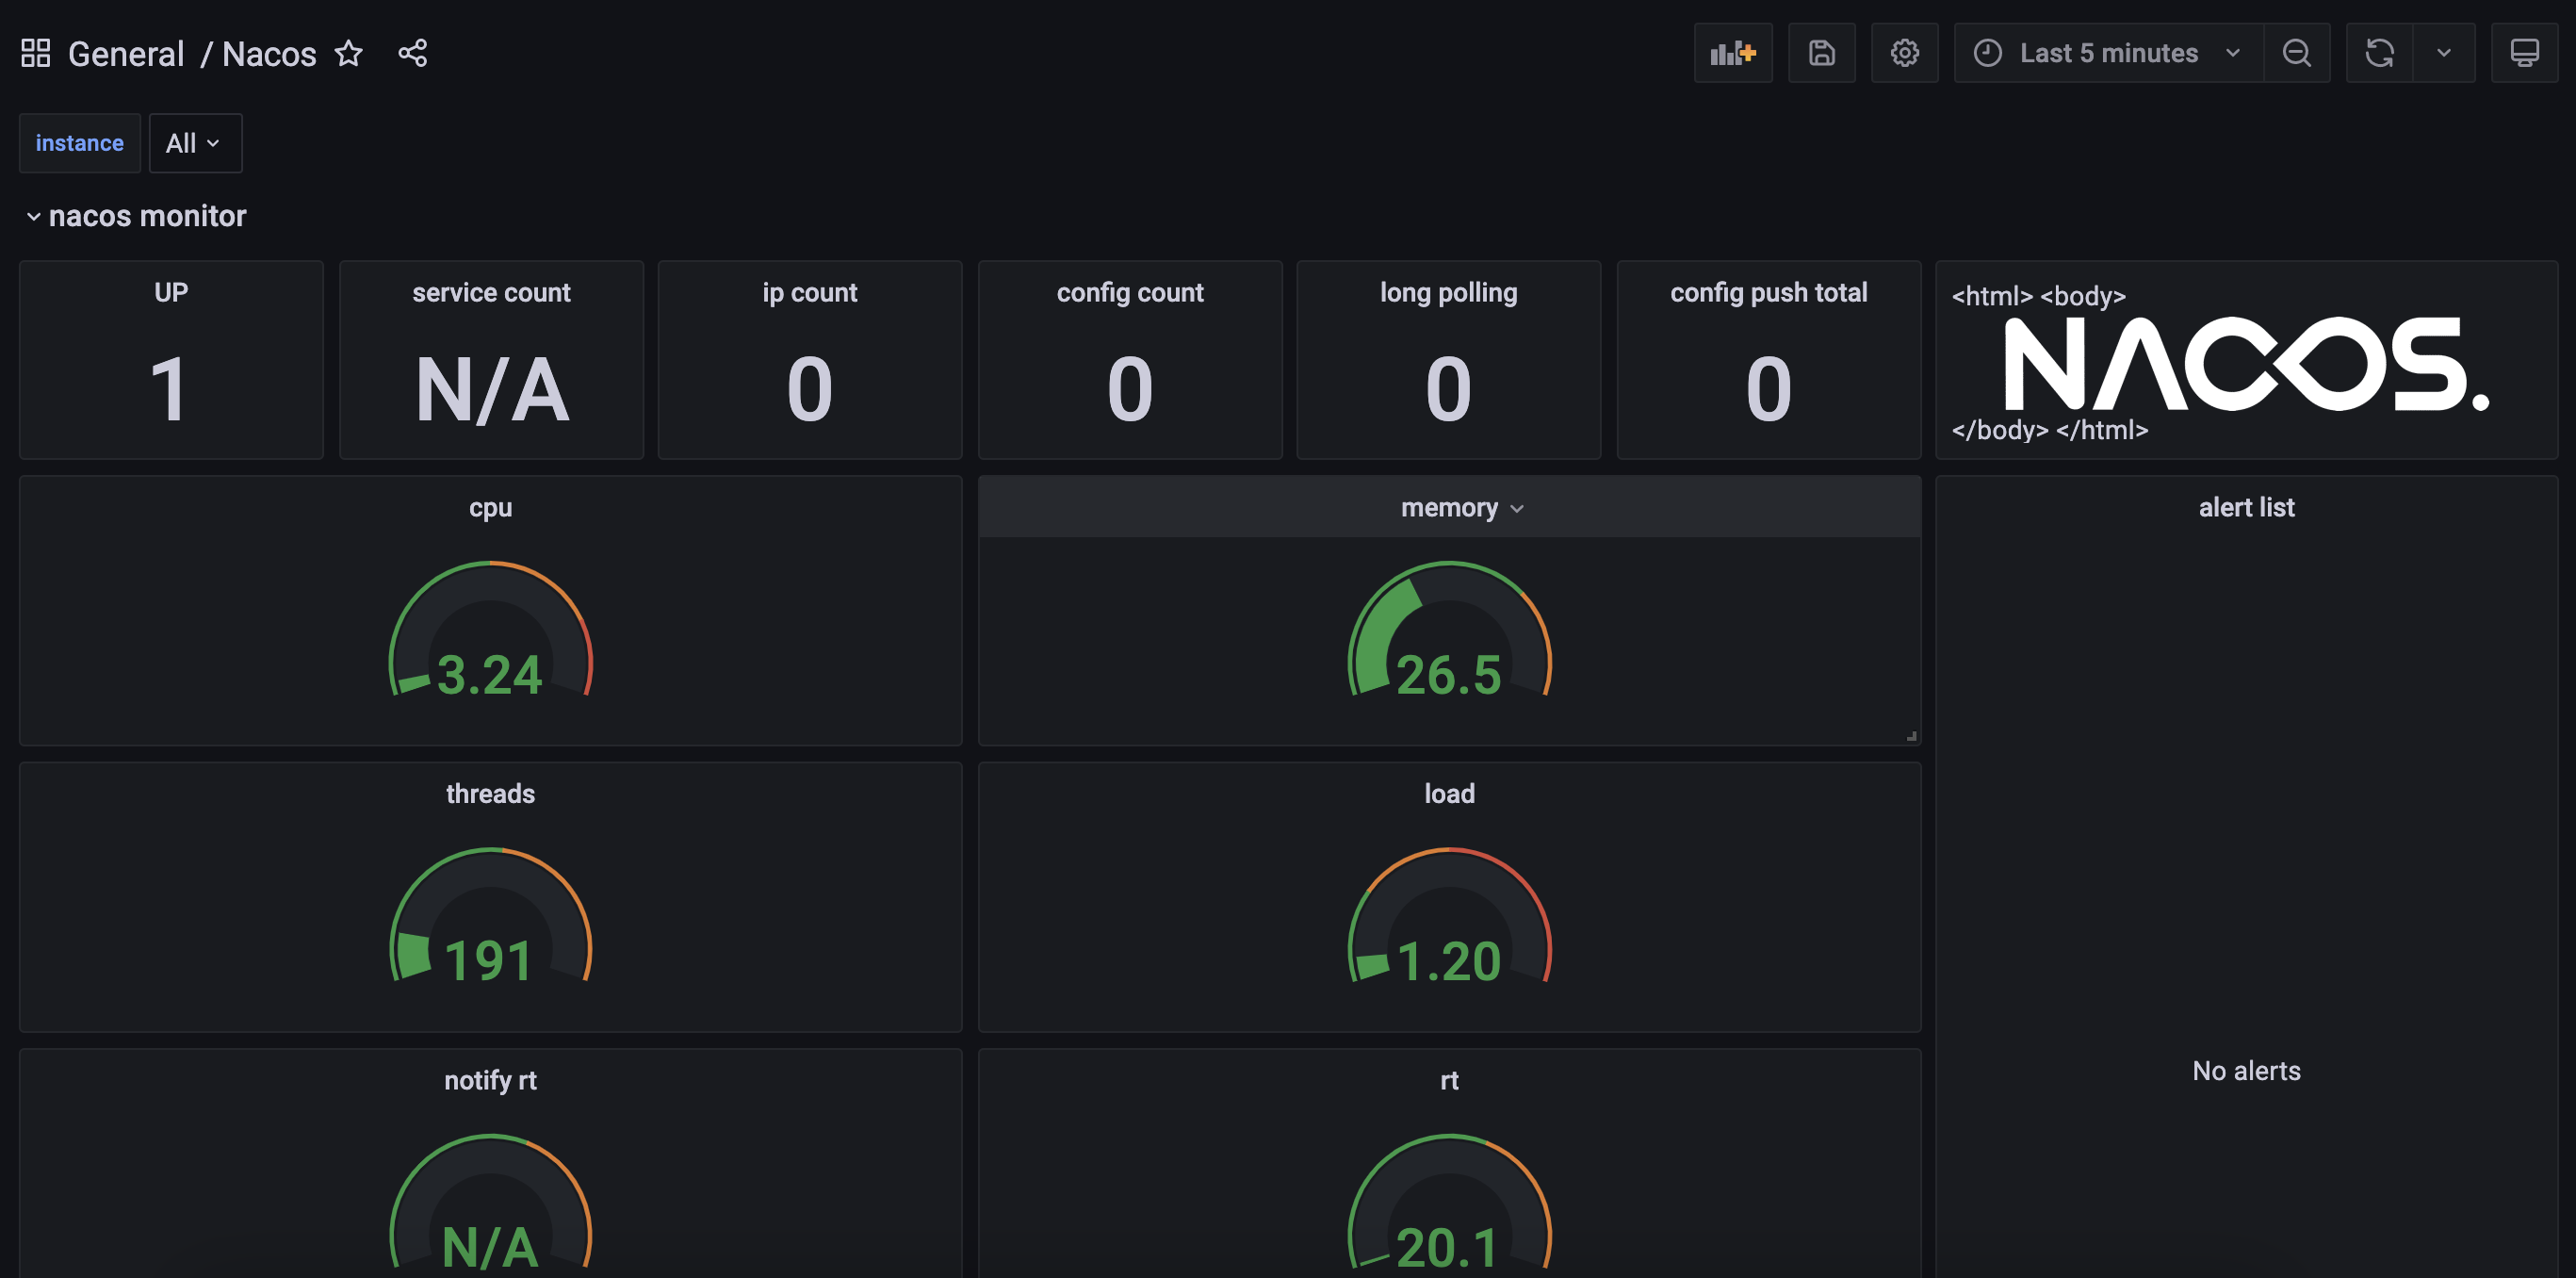Click the alert list panel title
Screen dimensions: 2576x1278
(2245, 508)
